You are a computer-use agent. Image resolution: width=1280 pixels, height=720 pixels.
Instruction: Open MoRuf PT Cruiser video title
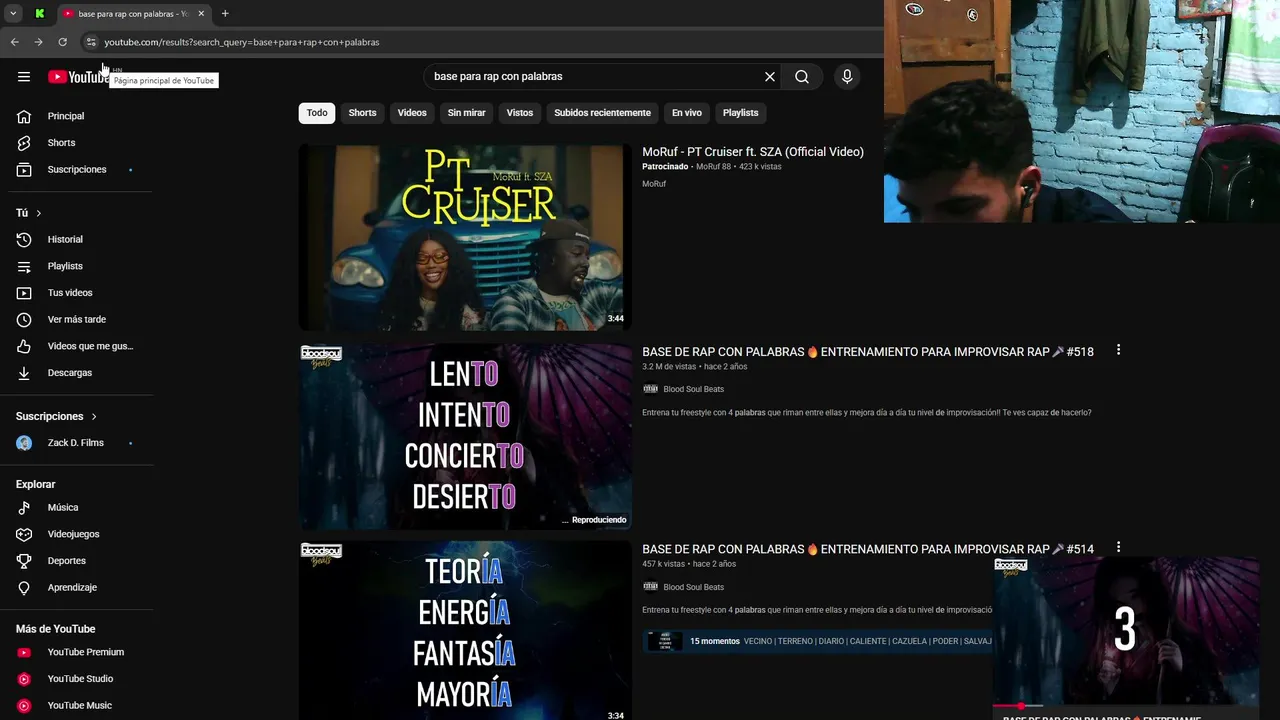click(x=753, y=152)
